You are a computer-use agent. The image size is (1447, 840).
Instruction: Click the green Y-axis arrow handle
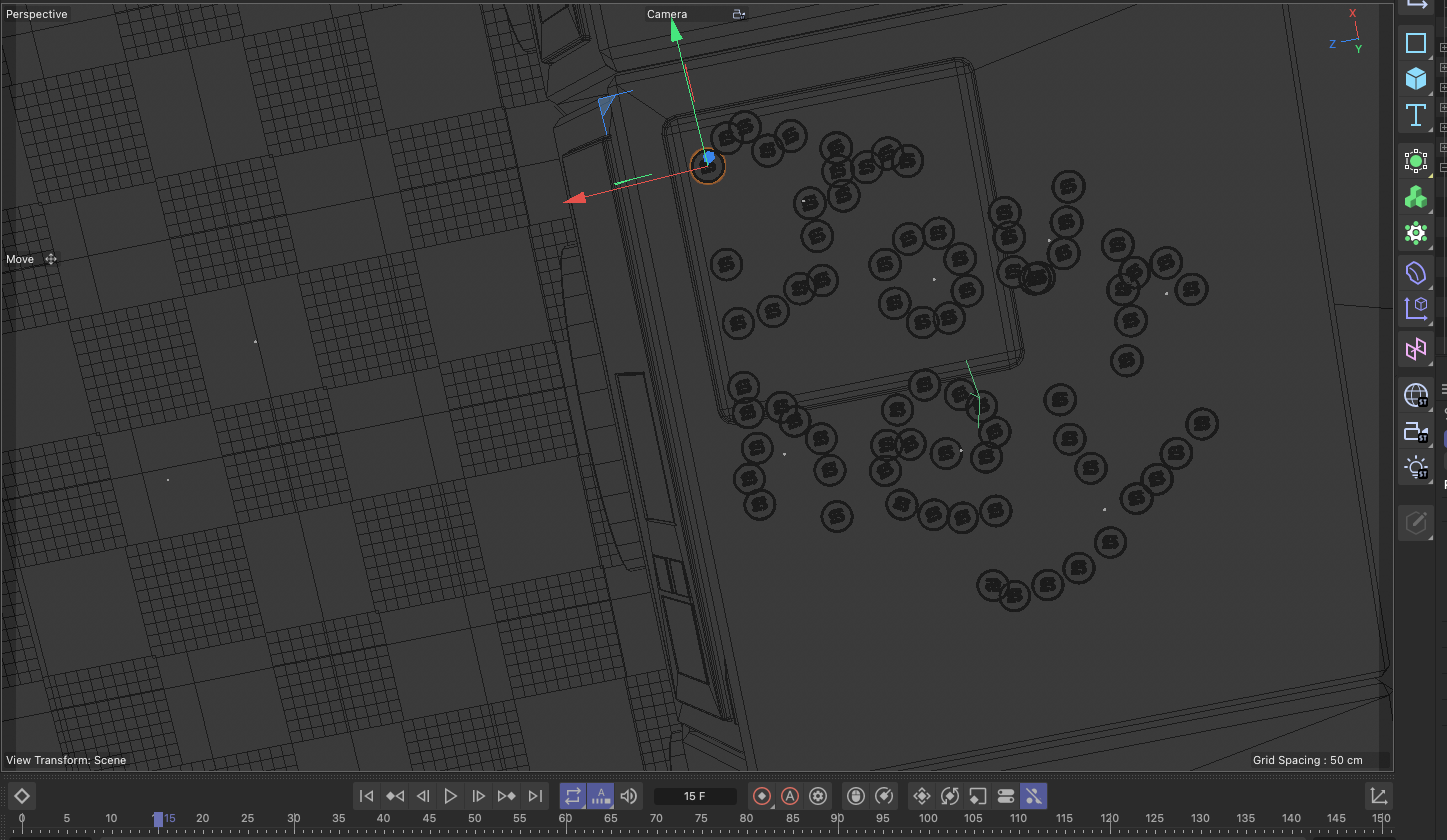click(676, 30)
